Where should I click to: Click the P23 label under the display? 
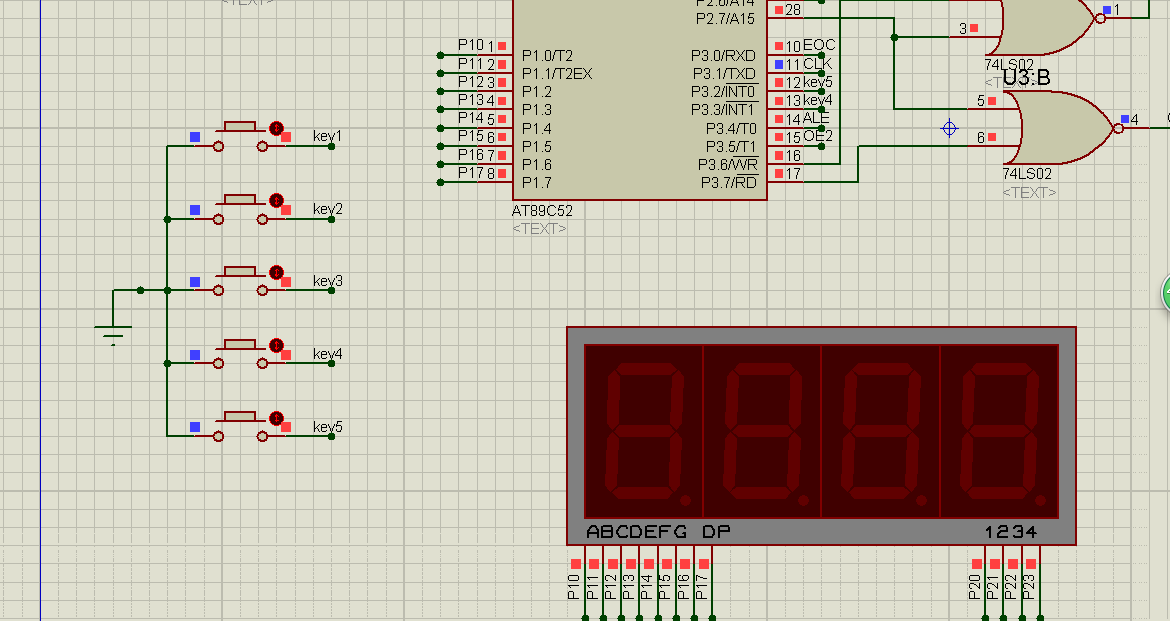click(x=1029, y=587)
